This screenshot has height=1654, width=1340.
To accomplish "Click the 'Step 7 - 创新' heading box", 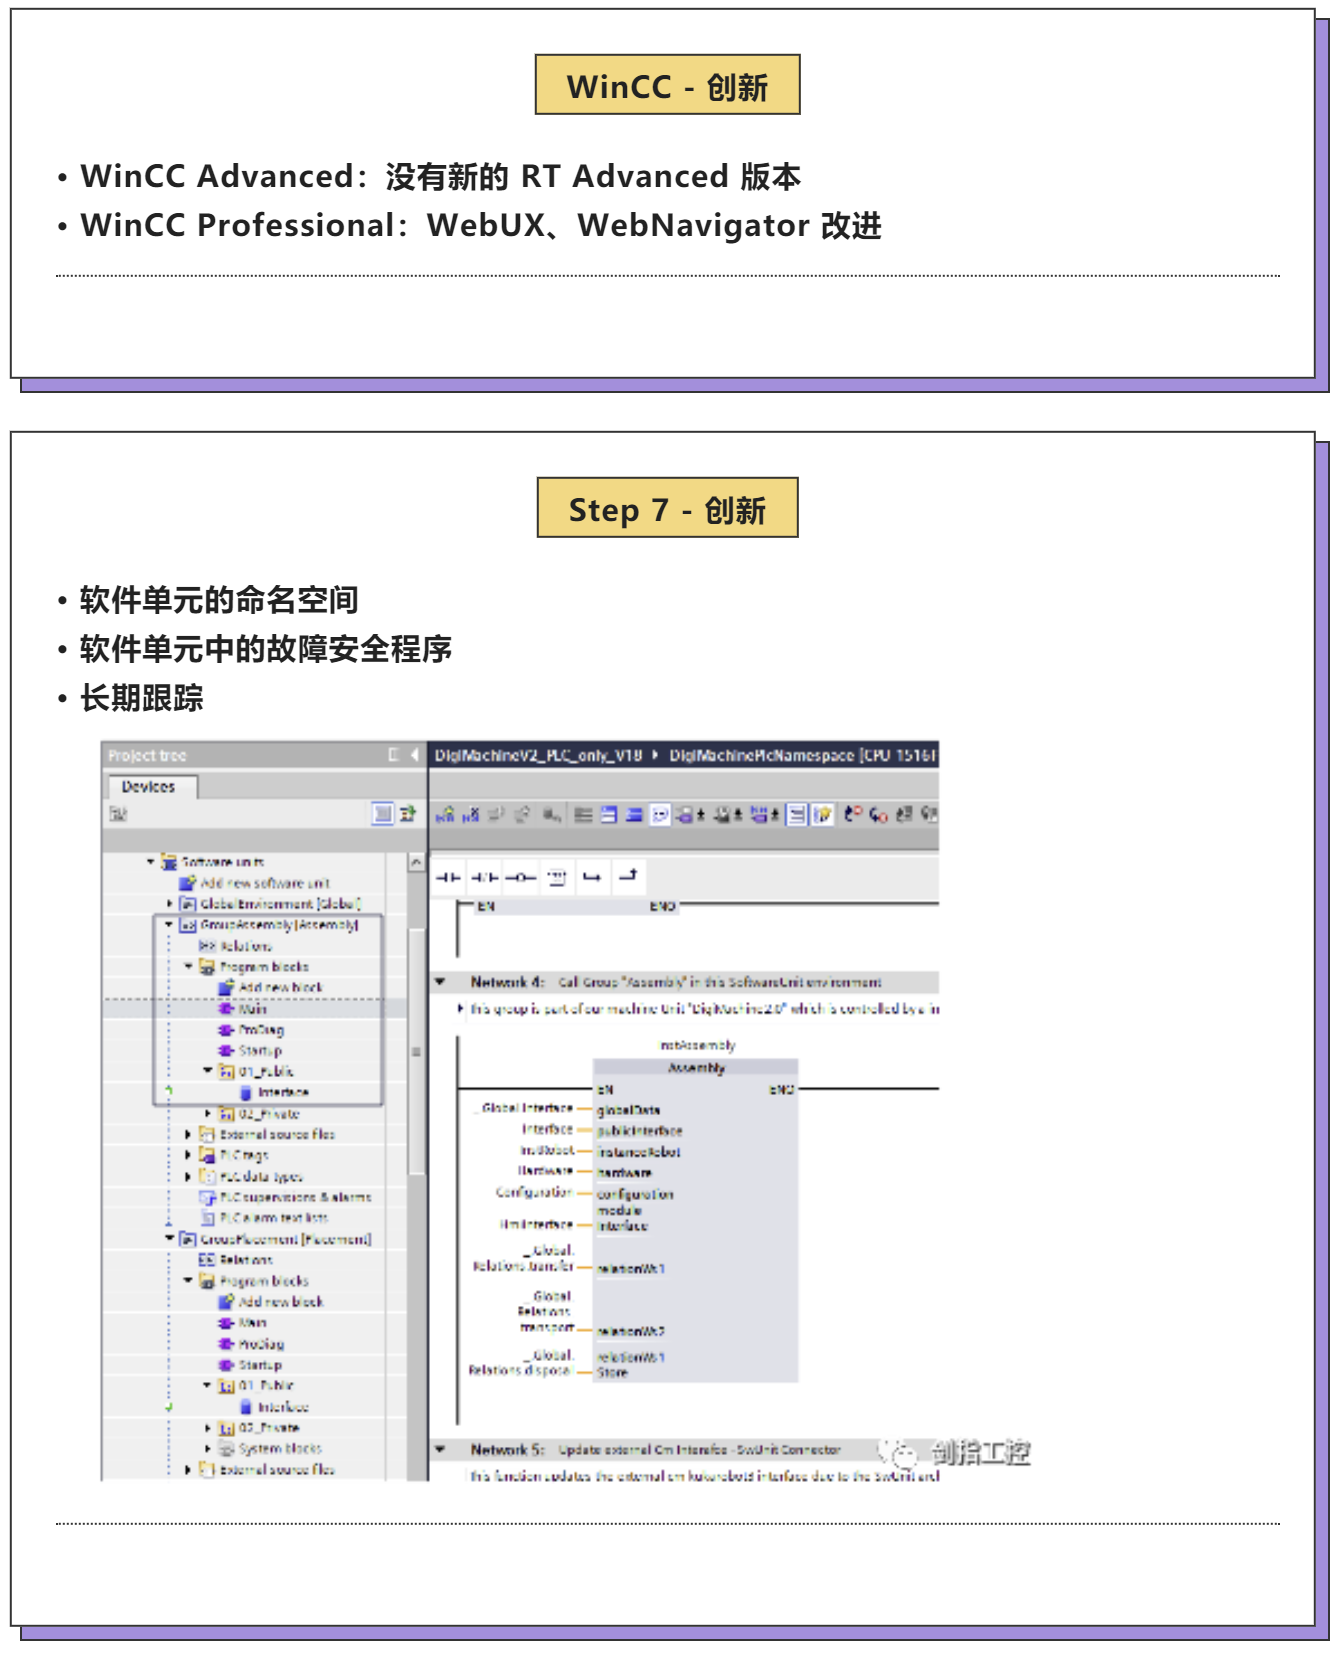I will click(x=667, y=507).
